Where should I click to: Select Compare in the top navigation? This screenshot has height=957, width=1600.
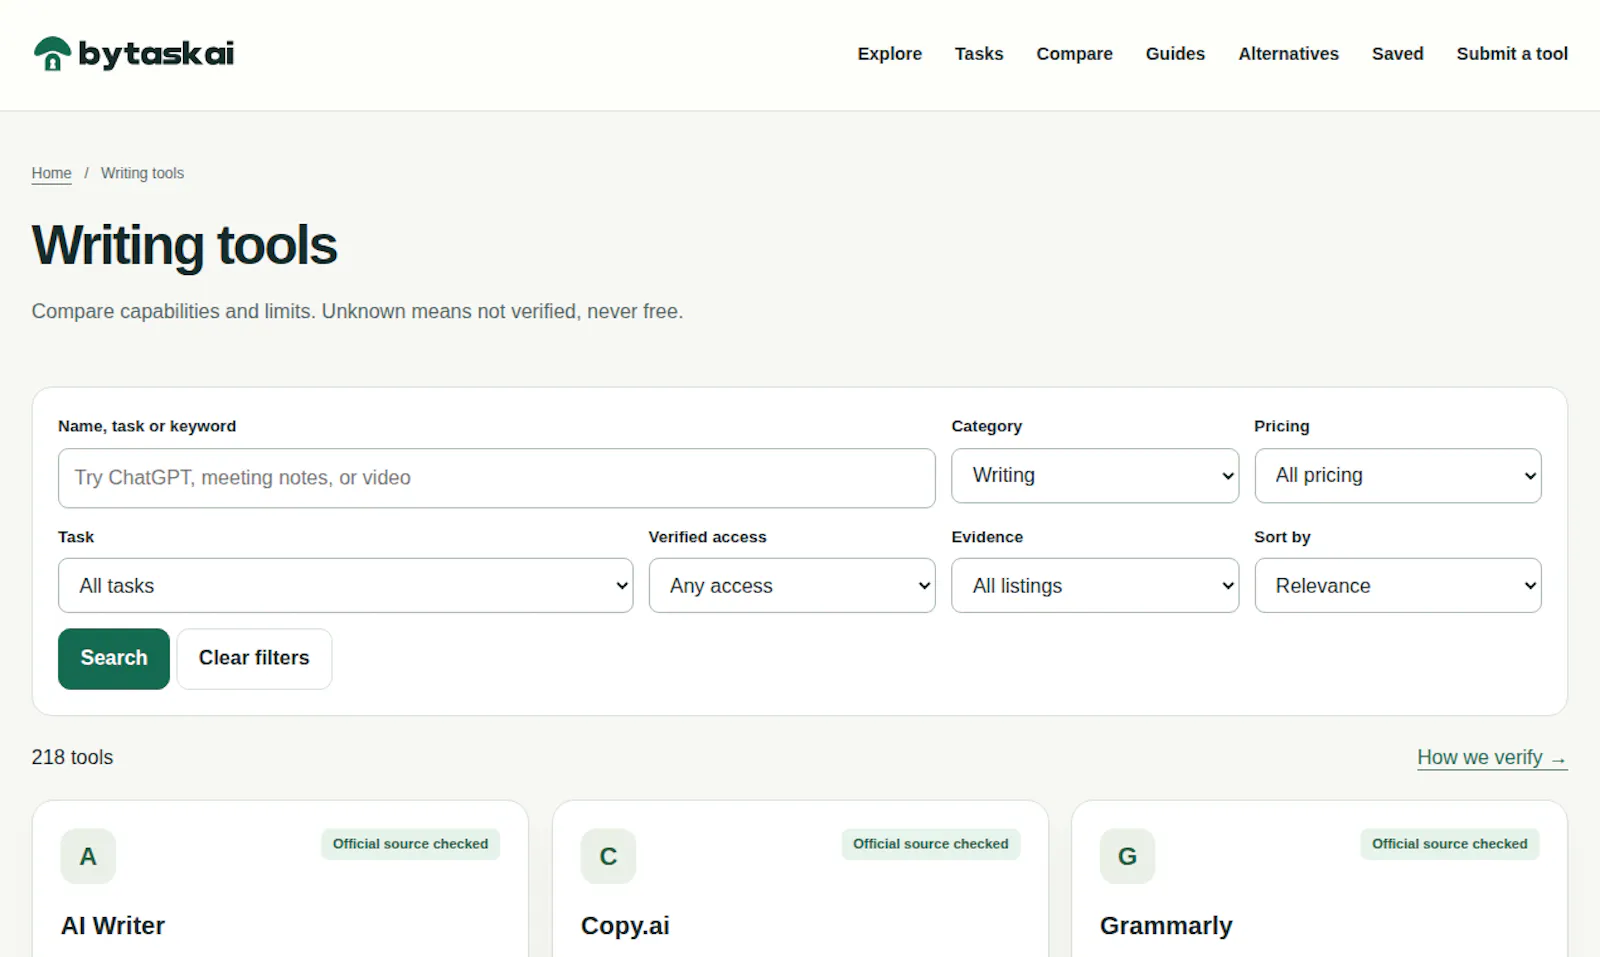coord(1074,54)
